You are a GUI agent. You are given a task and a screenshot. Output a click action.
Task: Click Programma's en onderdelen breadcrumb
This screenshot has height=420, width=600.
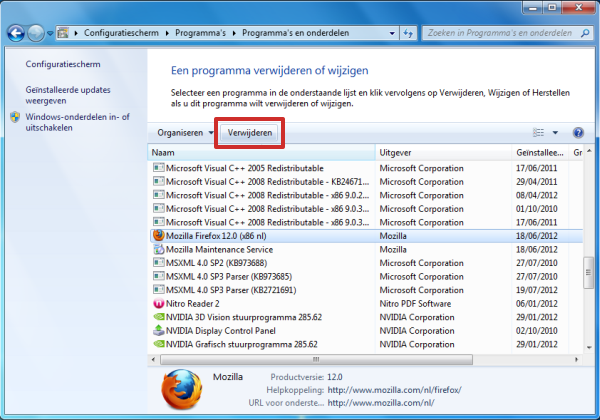pos(295,33)
